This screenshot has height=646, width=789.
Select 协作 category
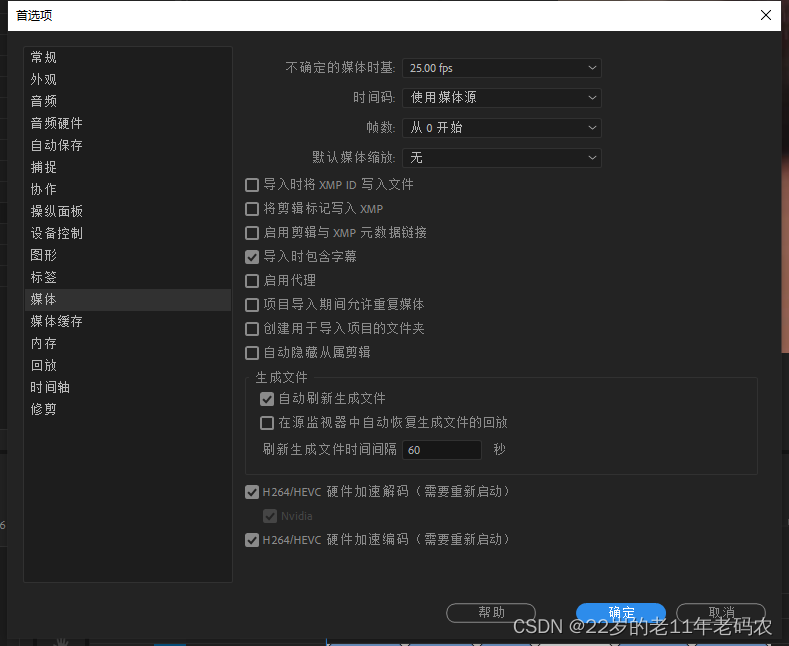tap(128, 189)
